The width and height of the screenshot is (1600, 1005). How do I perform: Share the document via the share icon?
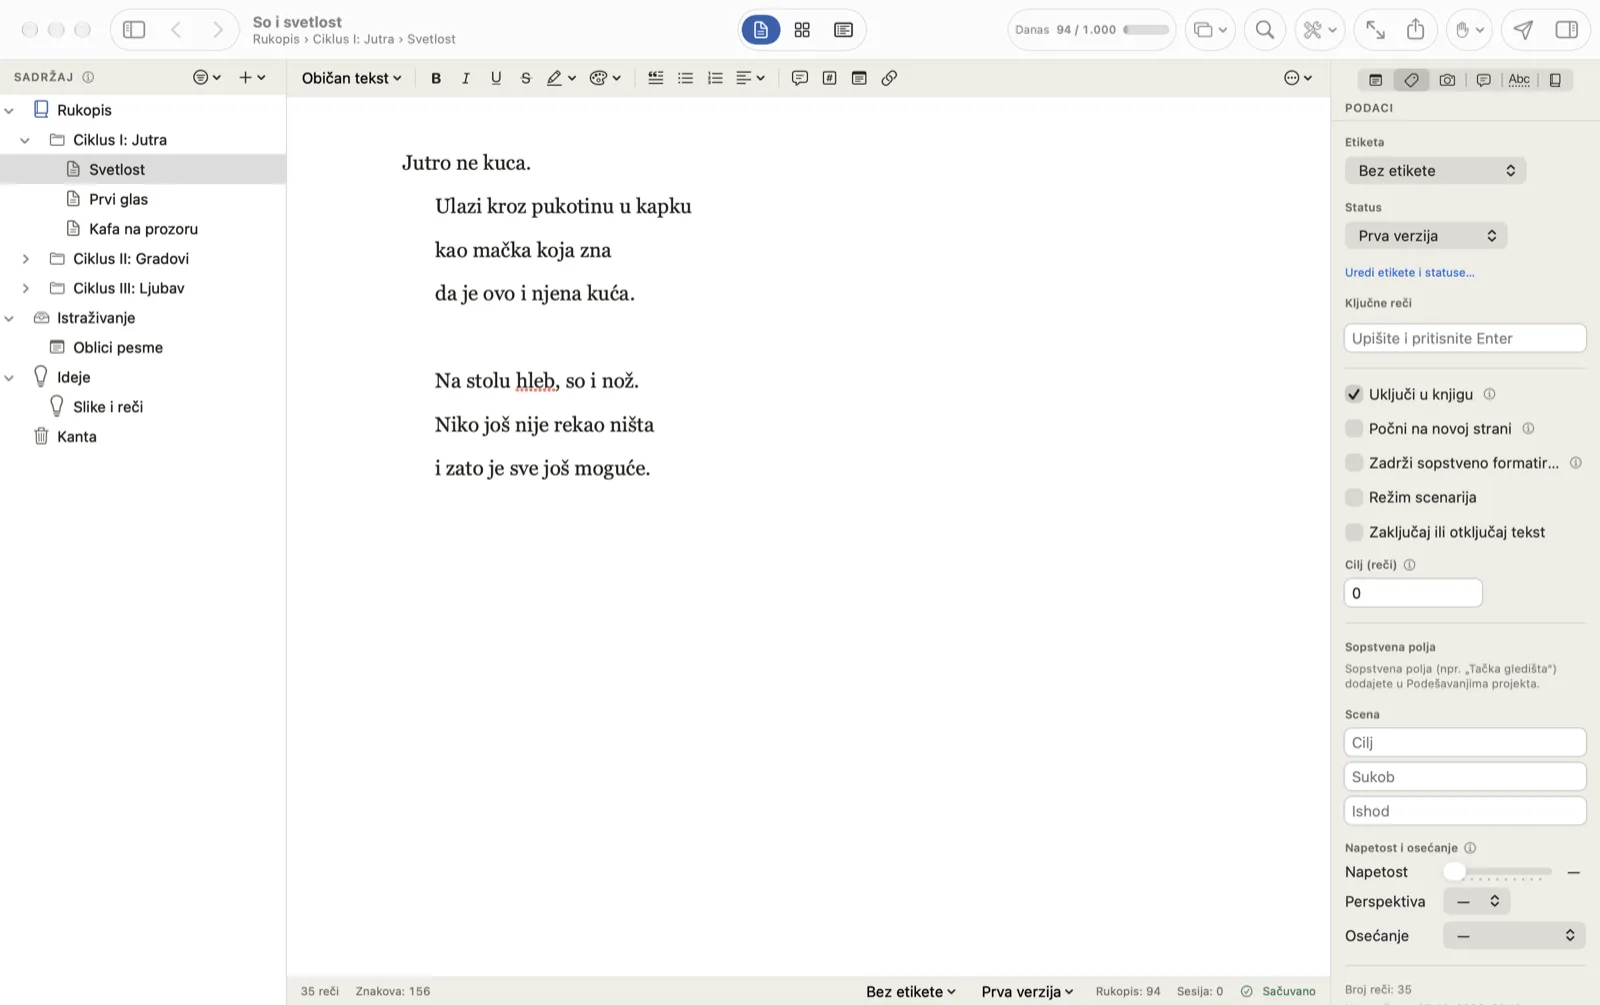tap(1415, 30)
